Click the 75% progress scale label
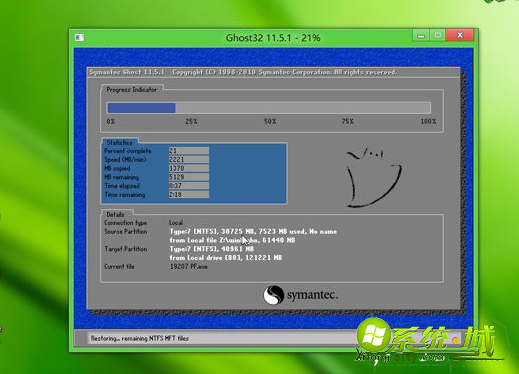Image resolution: width=519 pixels, height=374 pixels. click(347, 121)
